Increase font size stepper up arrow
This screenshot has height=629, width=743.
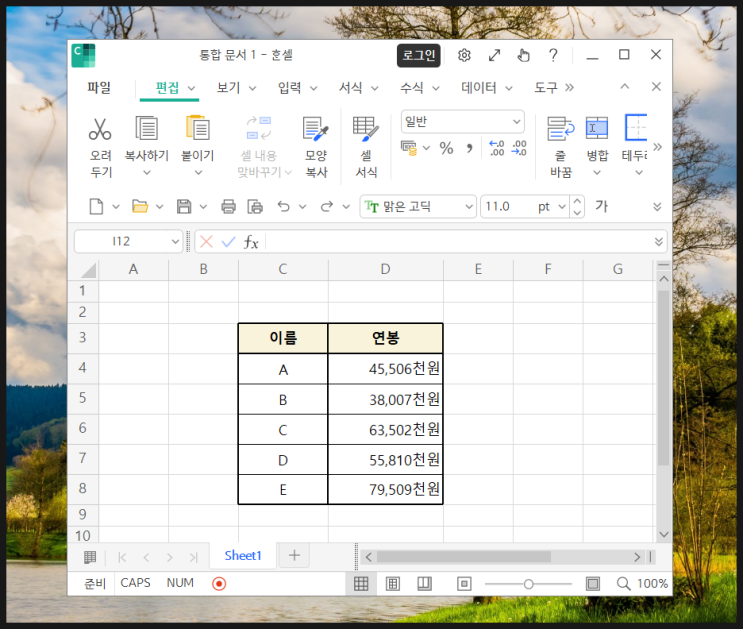(x=577, y=201)
